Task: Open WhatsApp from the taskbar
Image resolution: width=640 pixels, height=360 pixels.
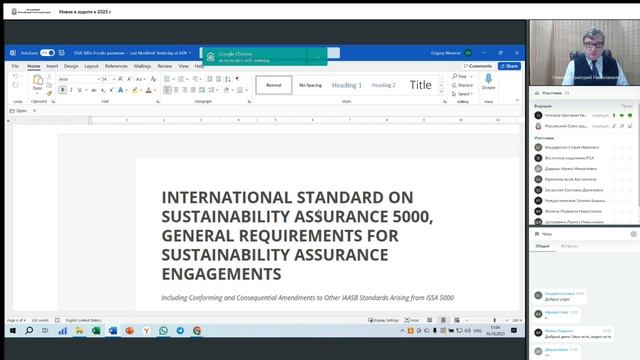Action: 163,331
